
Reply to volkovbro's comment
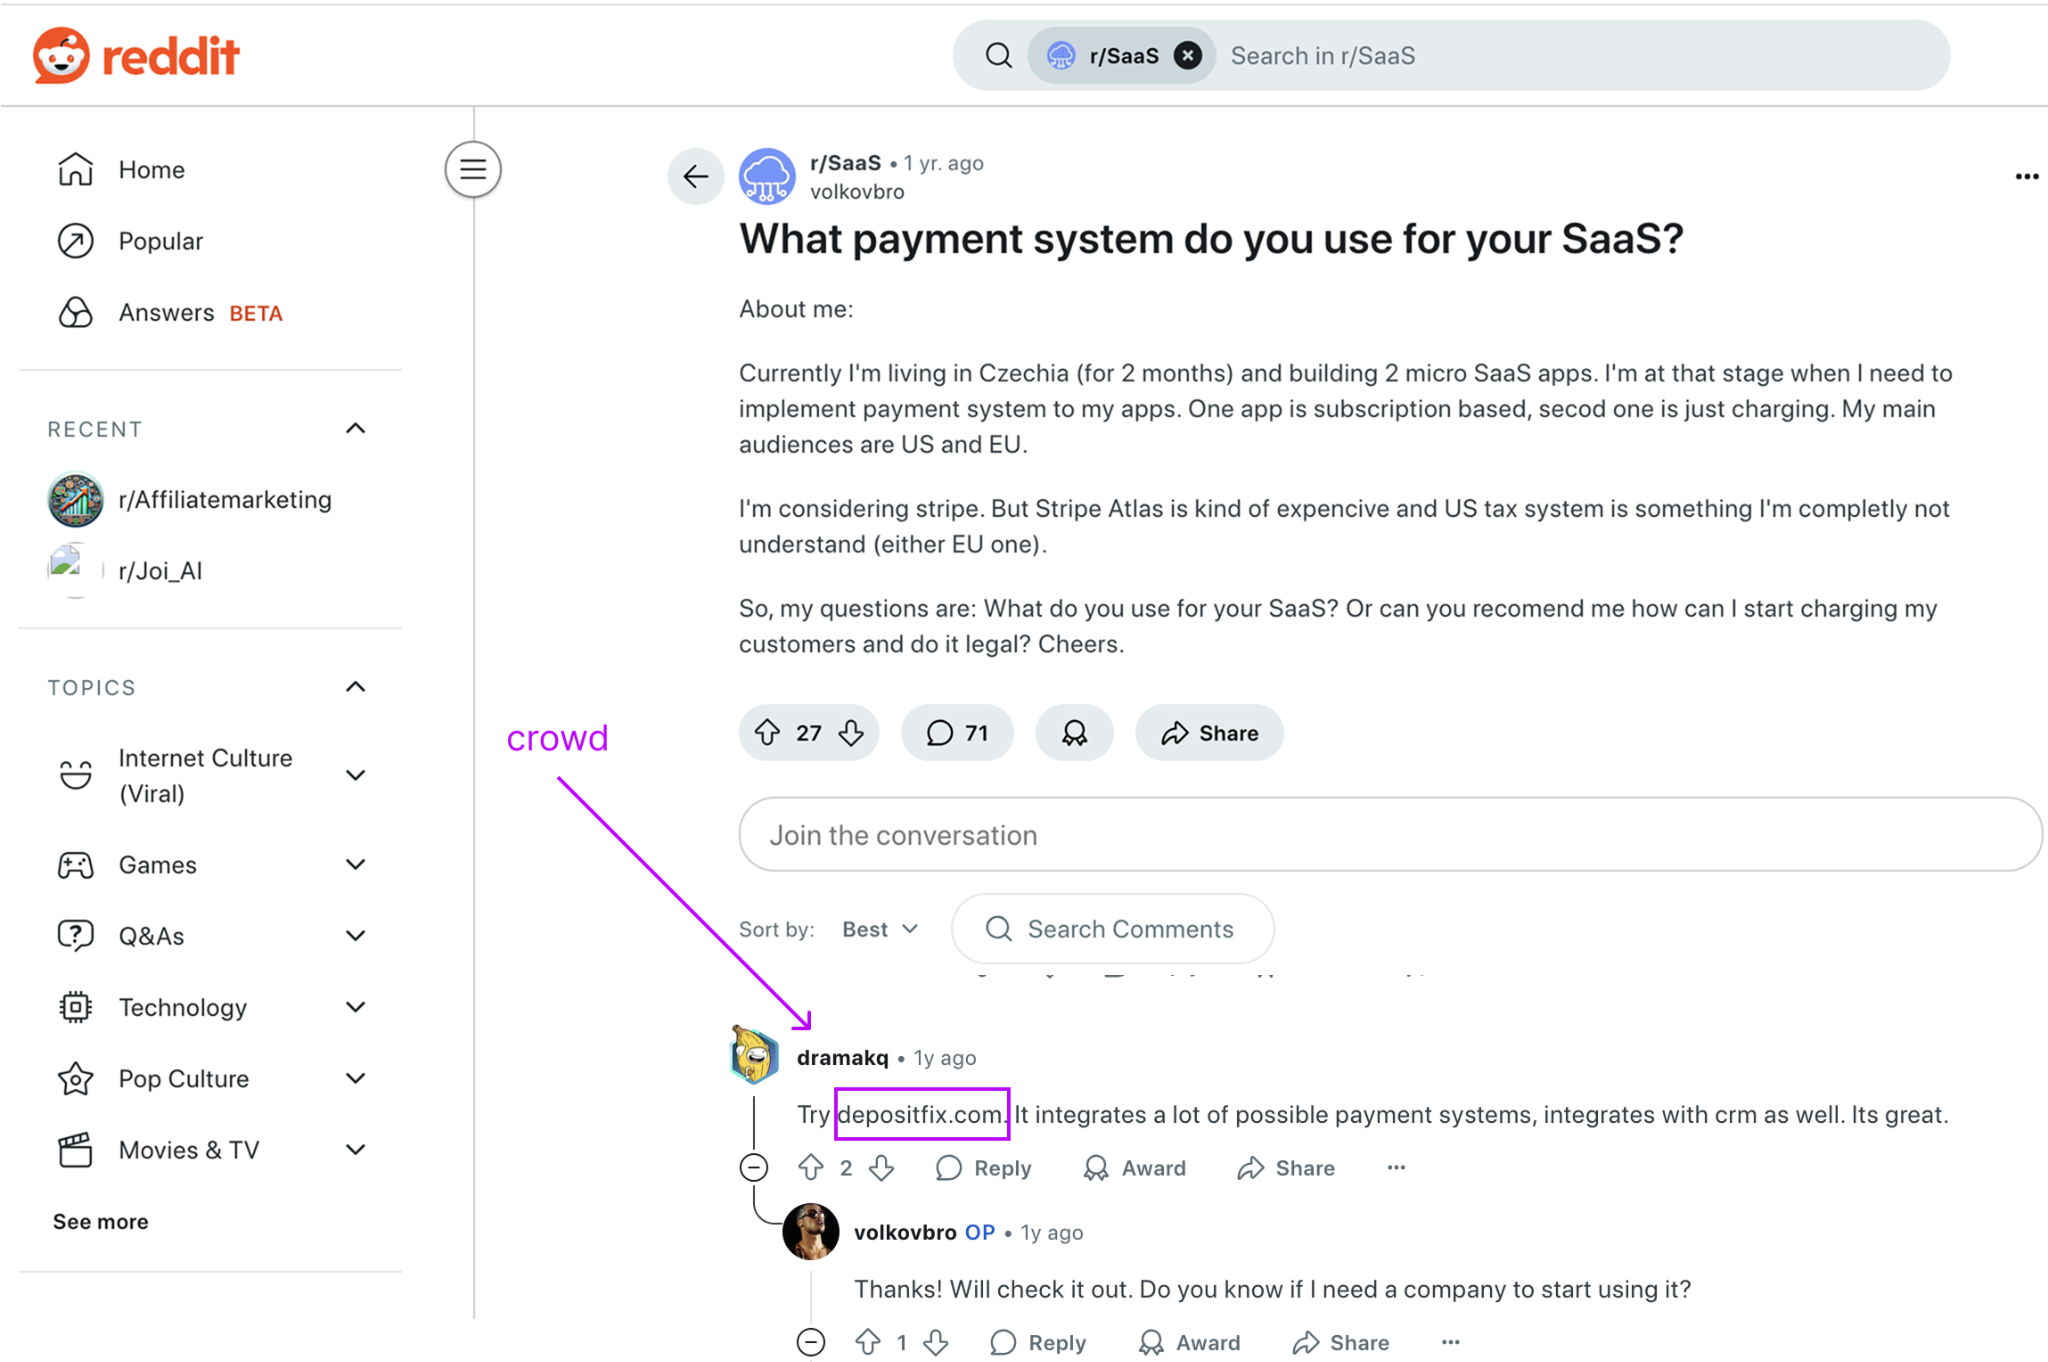coord(1038,1343)
